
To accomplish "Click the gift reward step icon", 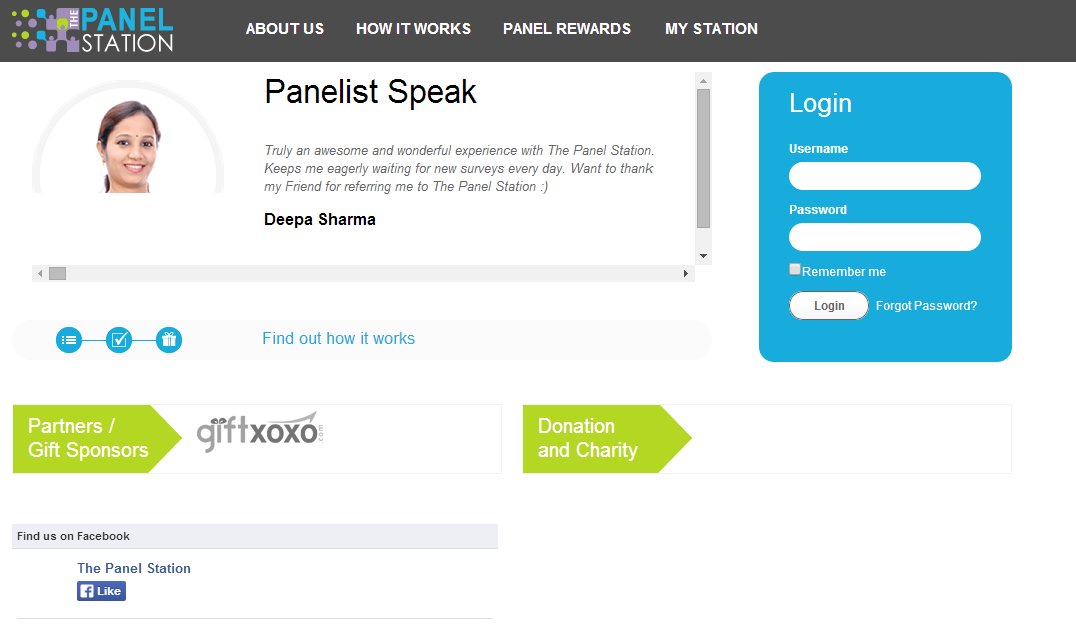I will coord(169,340).
